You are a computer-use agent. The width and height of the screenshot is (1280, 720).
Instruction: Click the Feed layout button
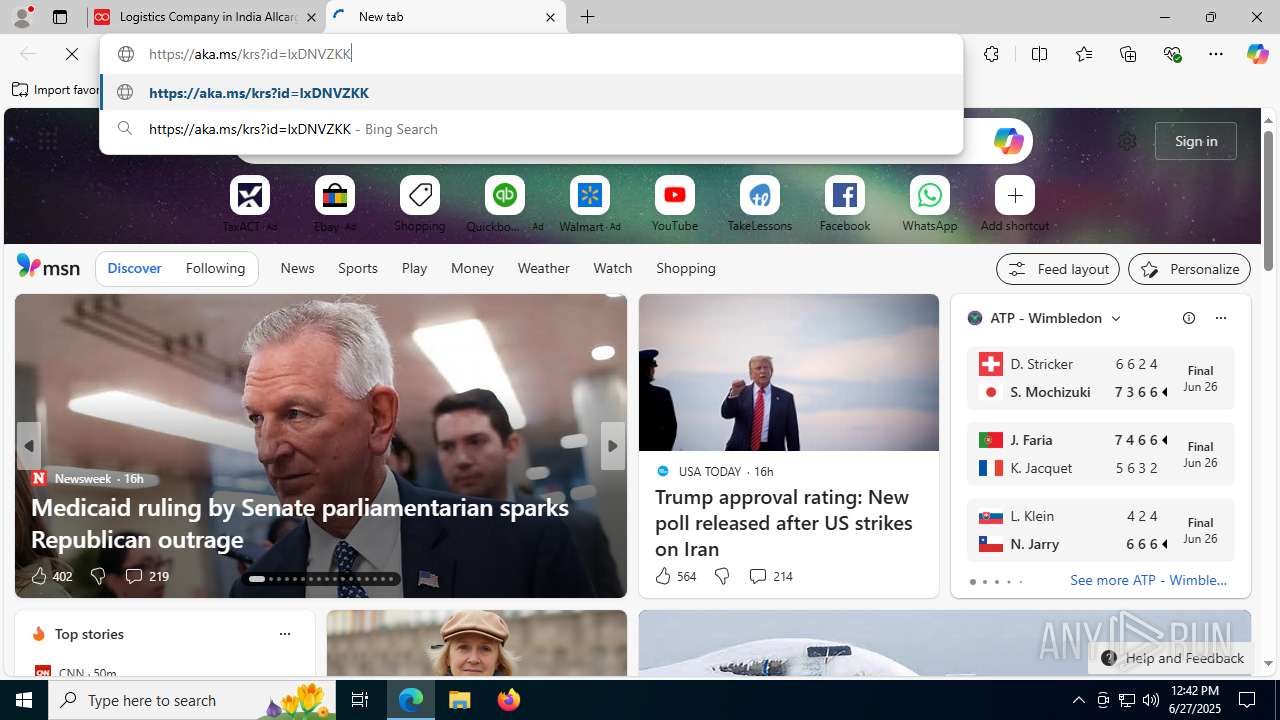click(x=1058, y=269)
